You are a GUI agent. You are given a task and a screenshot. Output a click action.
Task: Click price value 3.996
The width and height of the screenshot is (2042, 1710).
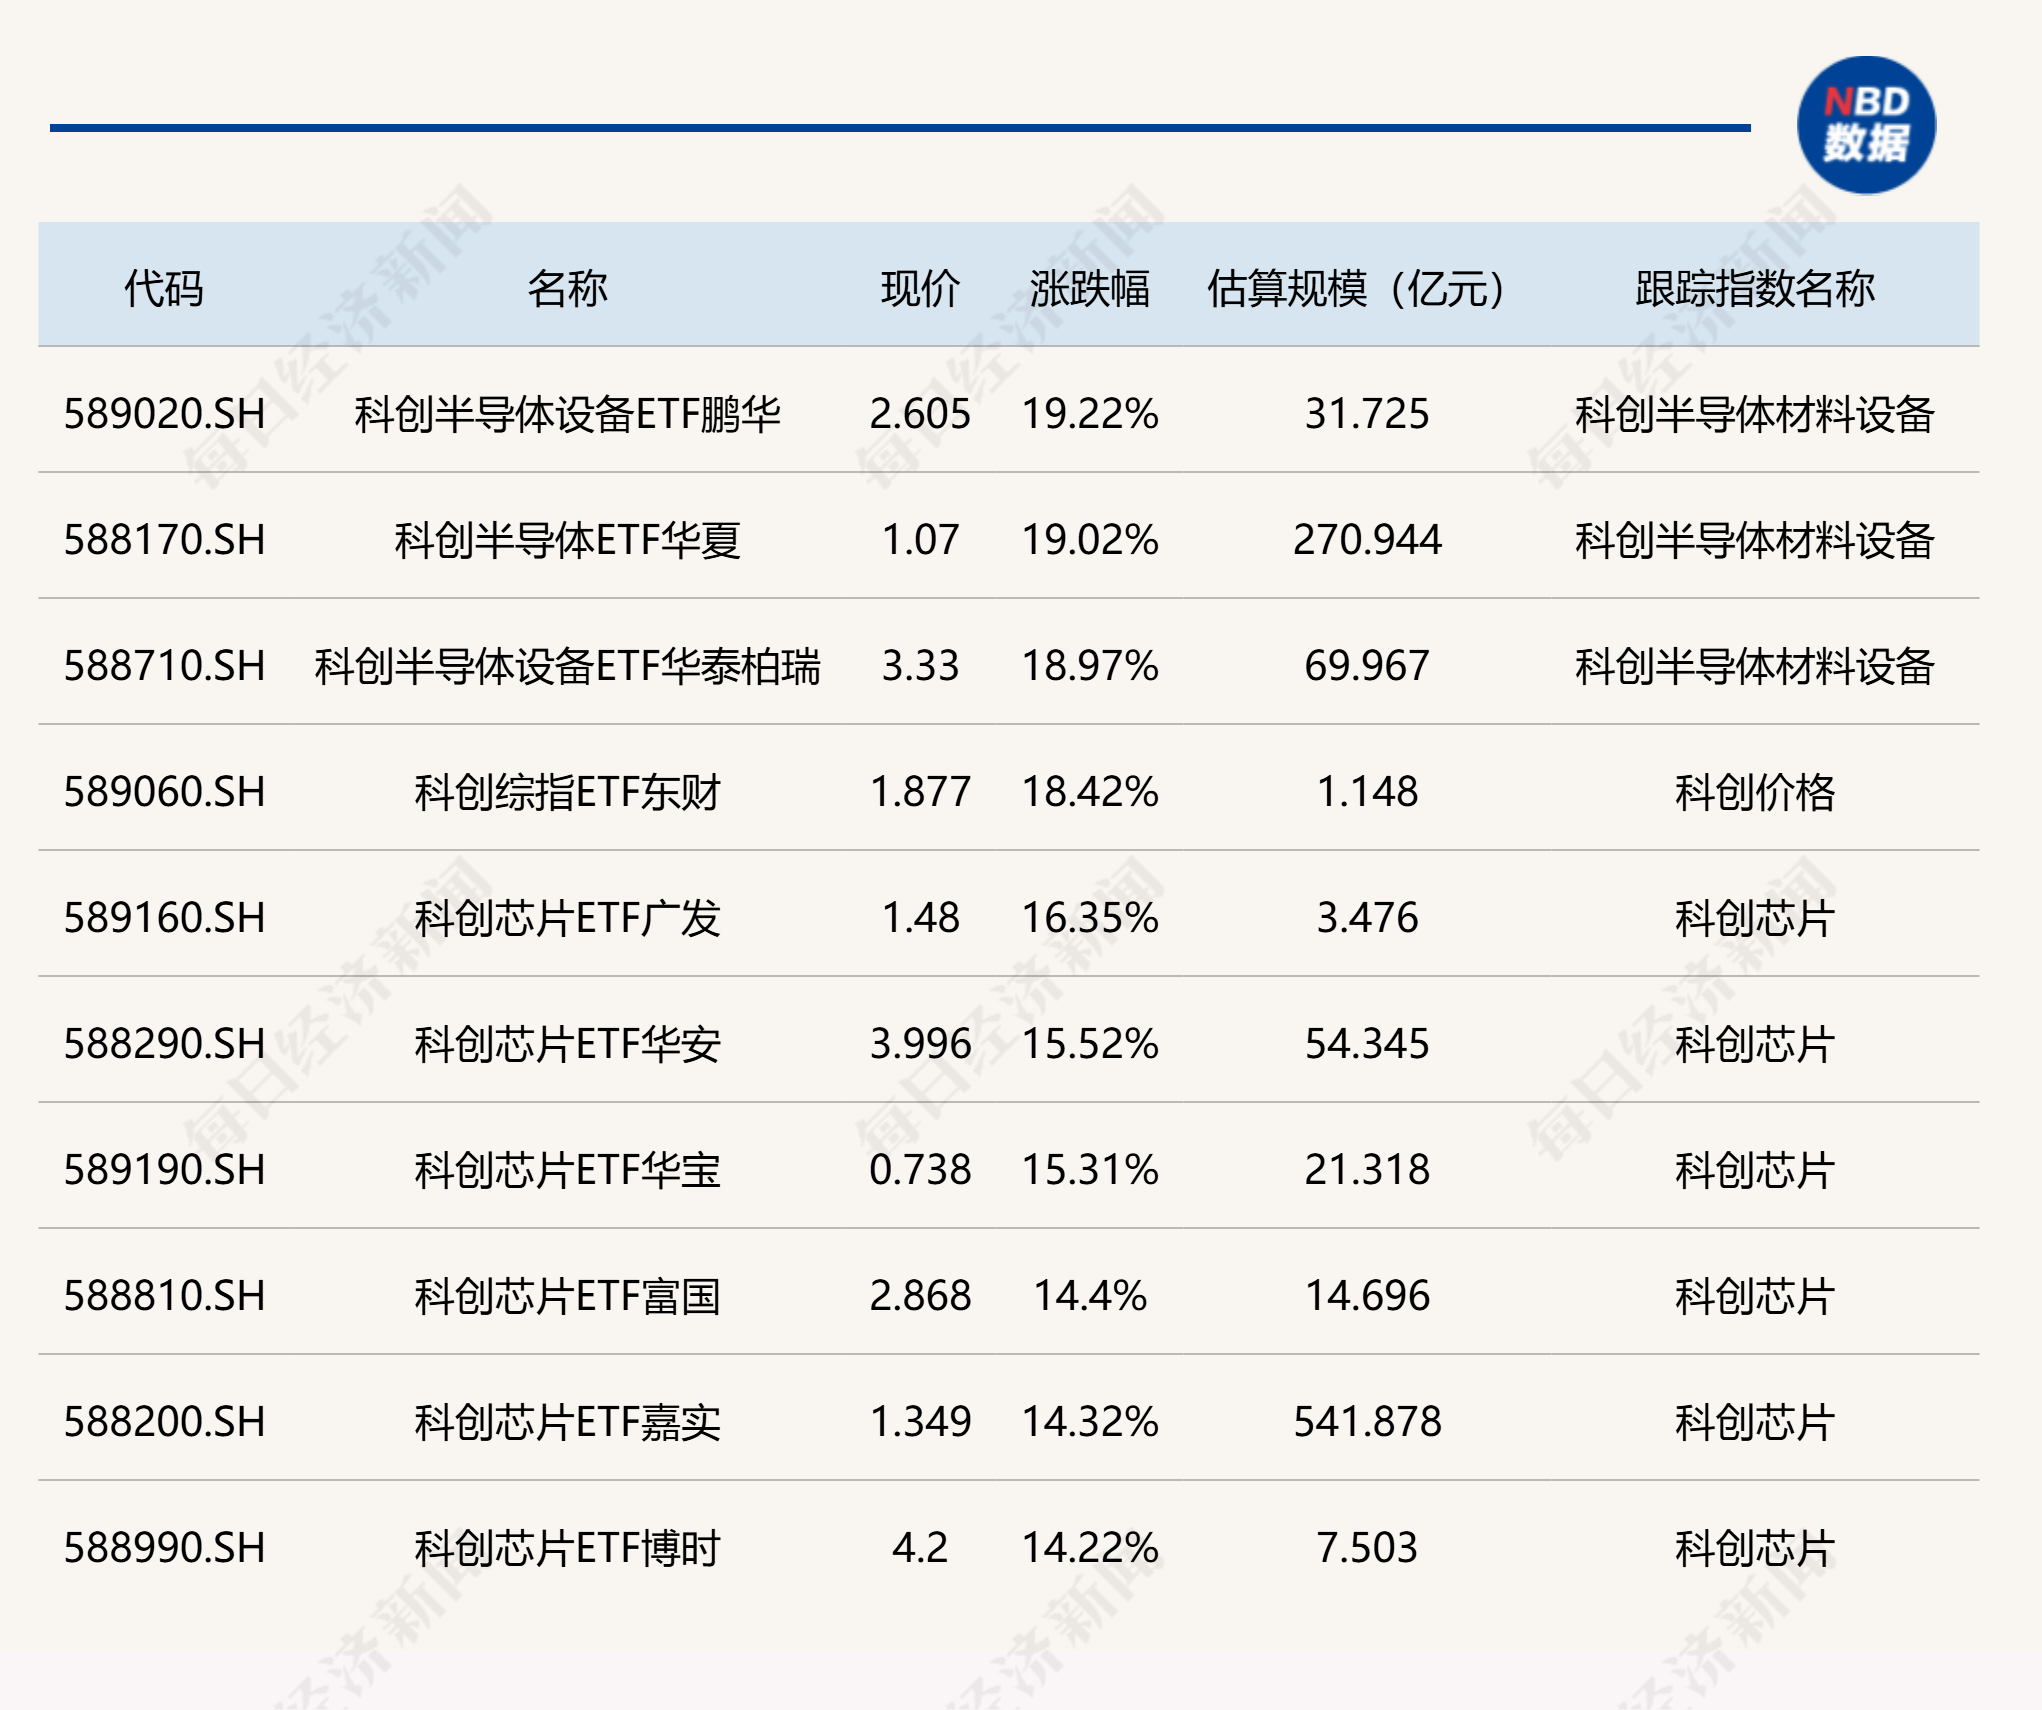920,1044
